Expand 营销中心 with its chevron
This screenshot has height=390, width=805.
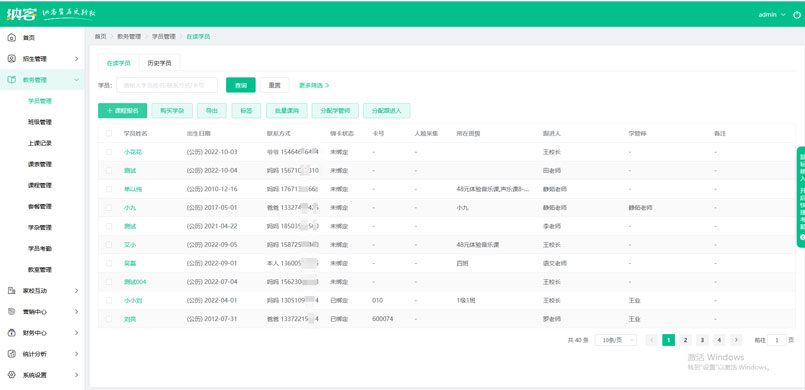coord(76,311)
